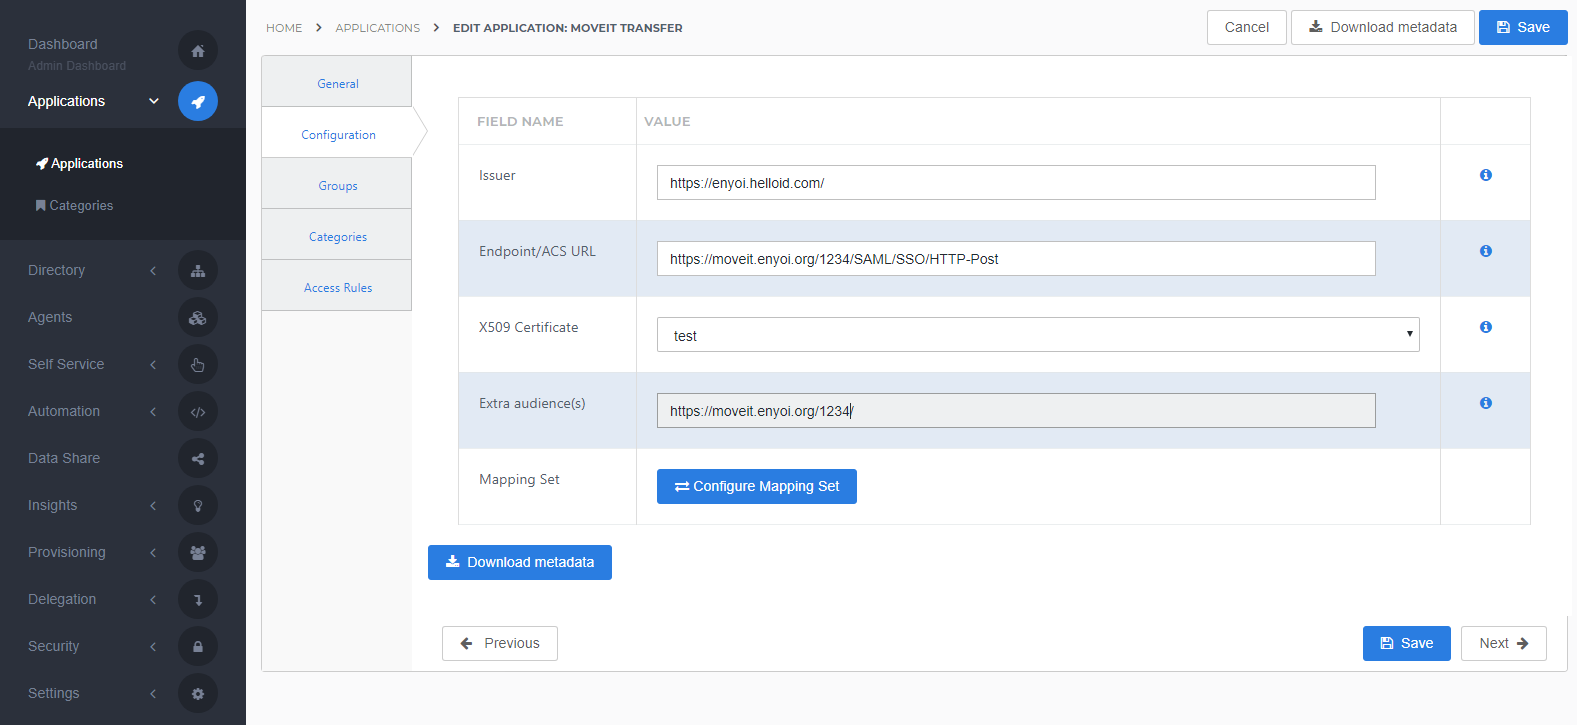This screenshot has height=725, width=1577.
Task: Click the Next button
Action: tap(1504, 643)
